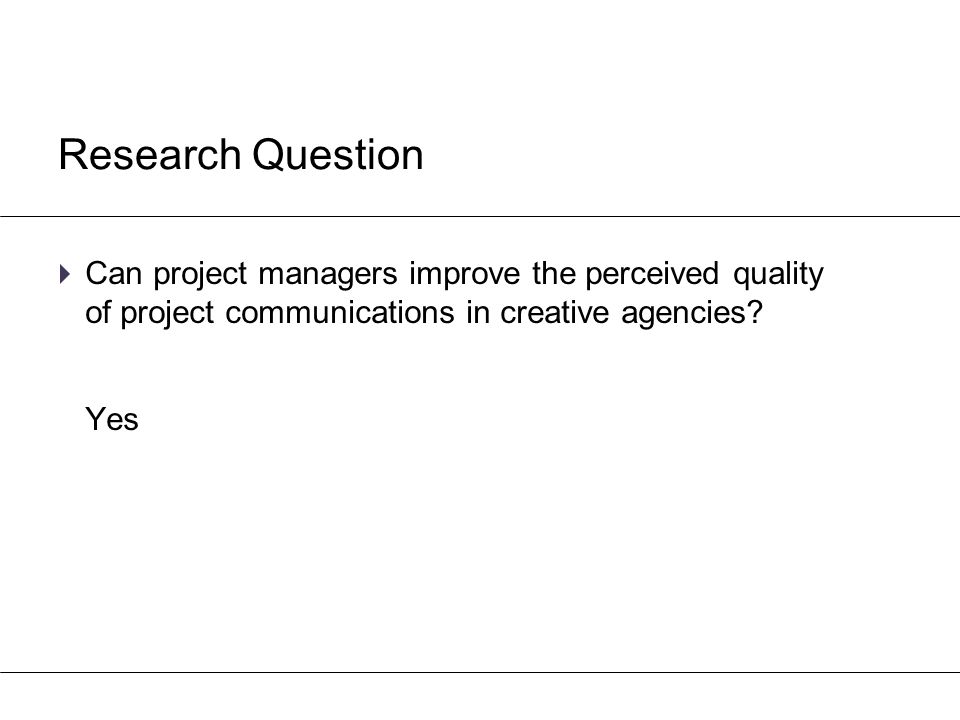Click the word 'managers' in the bullet
Screen dimensions: 960x720
328,274
